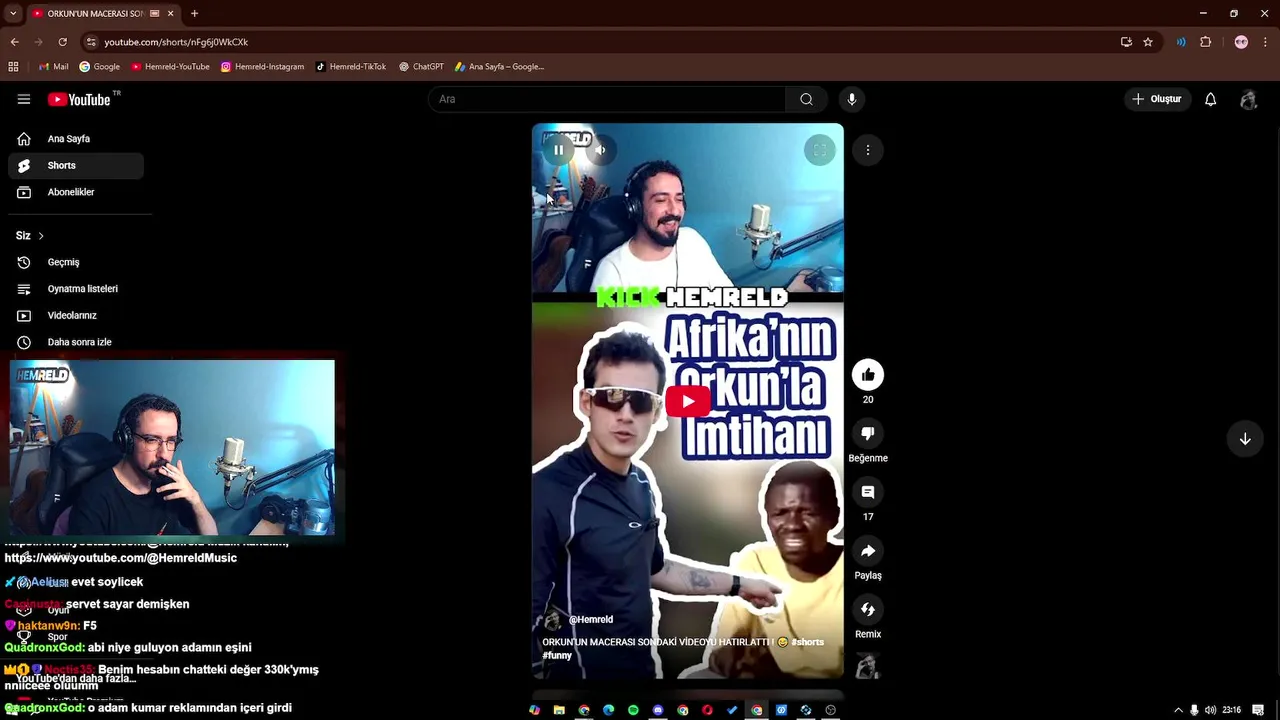
Task: Open Geçmiş history page
Action: pos(76,262)
